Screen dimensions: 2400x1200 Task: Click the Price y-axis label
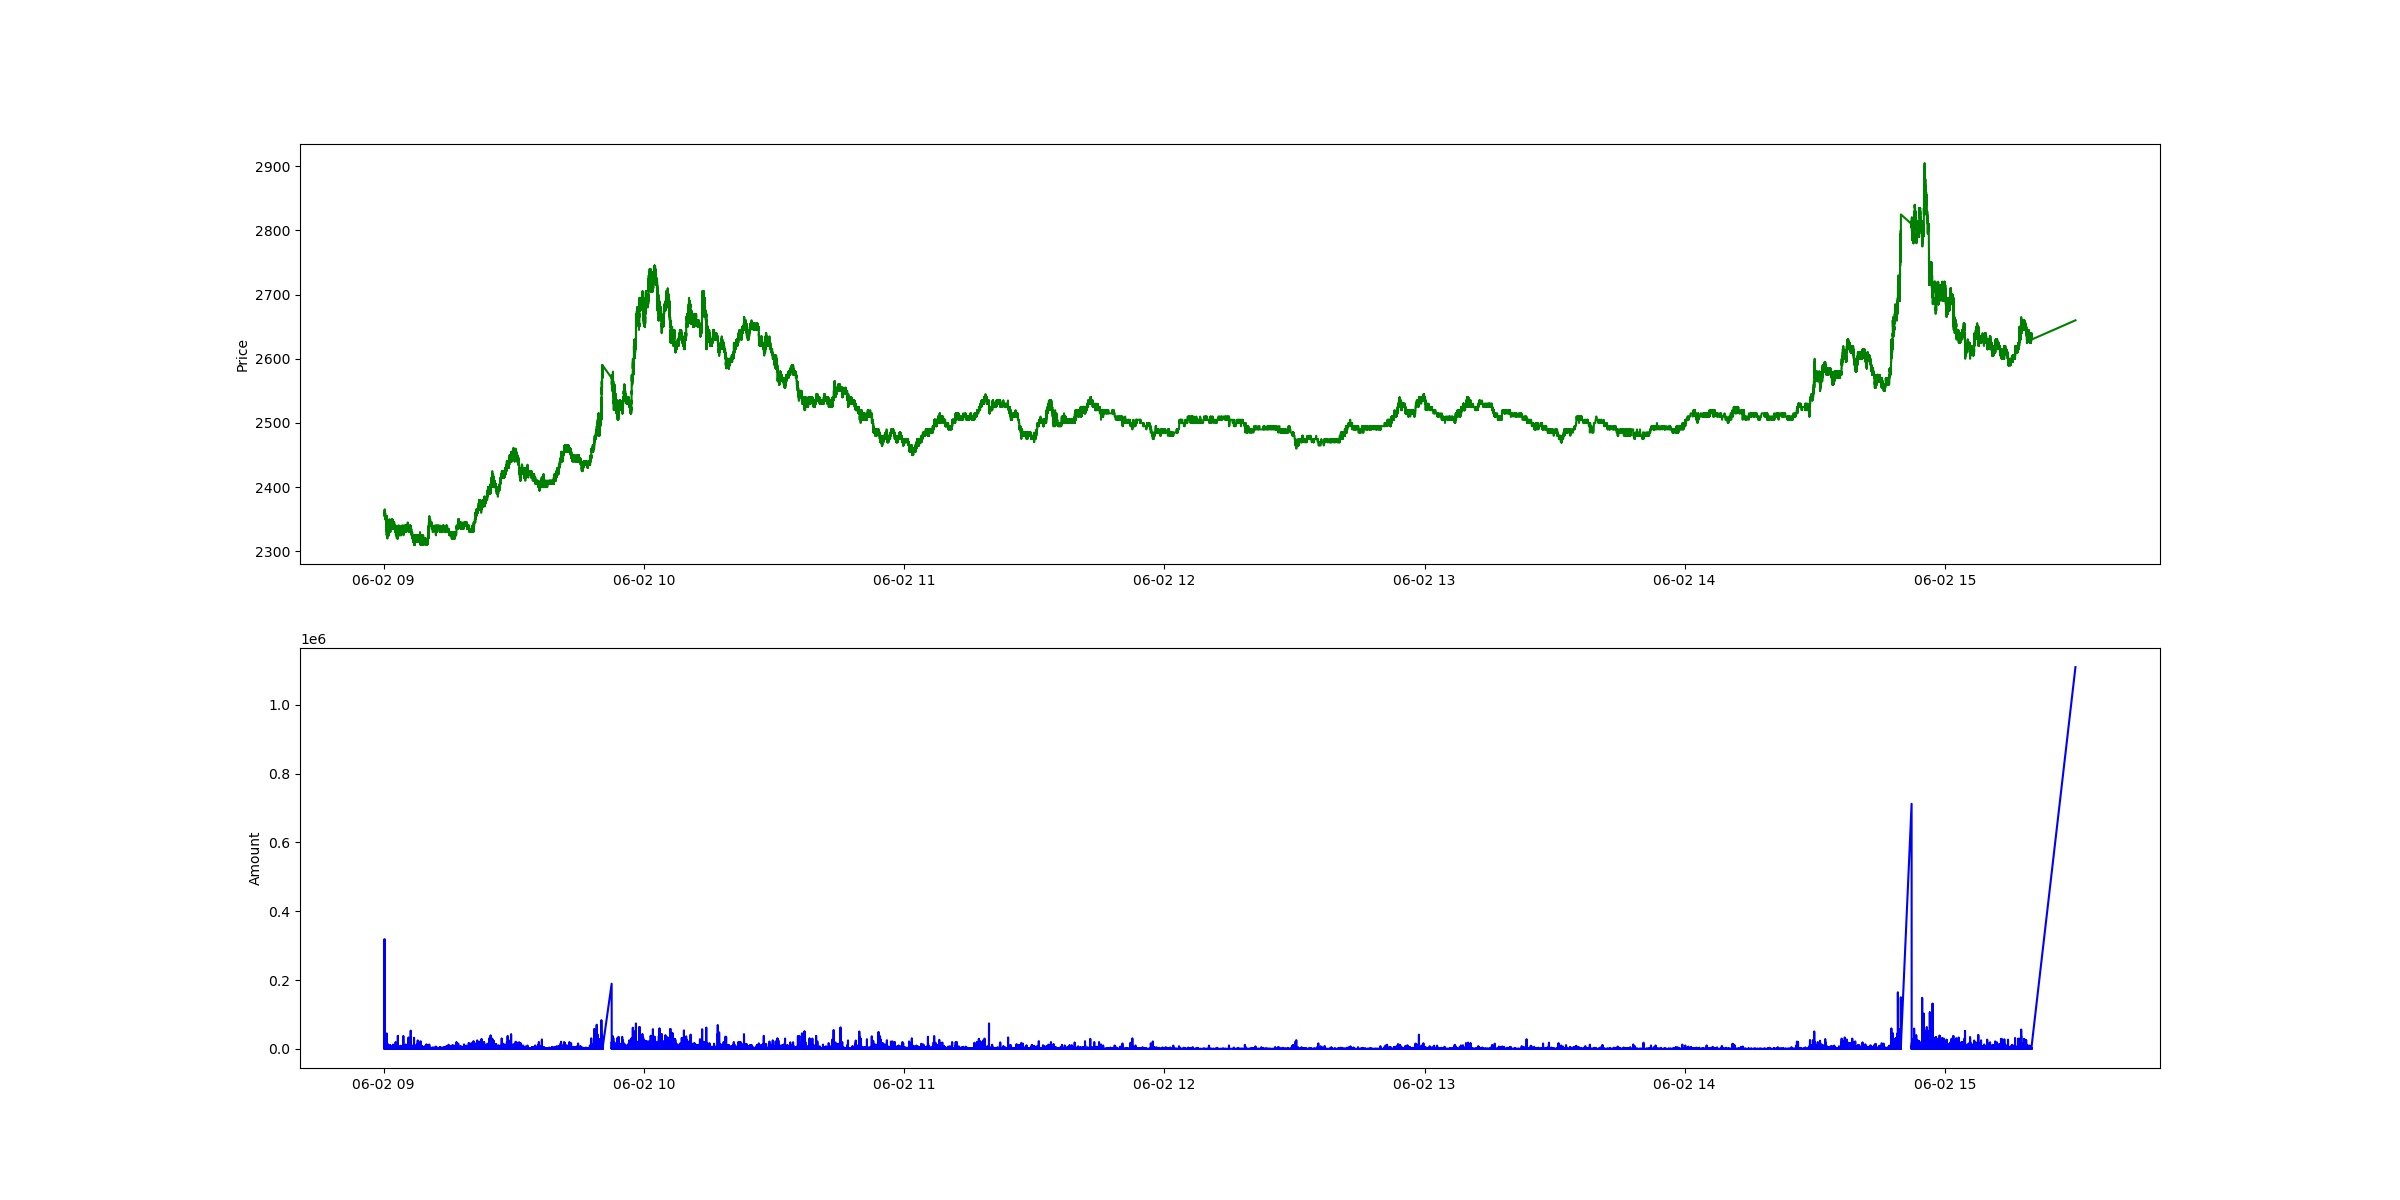(x=242, y=356)
